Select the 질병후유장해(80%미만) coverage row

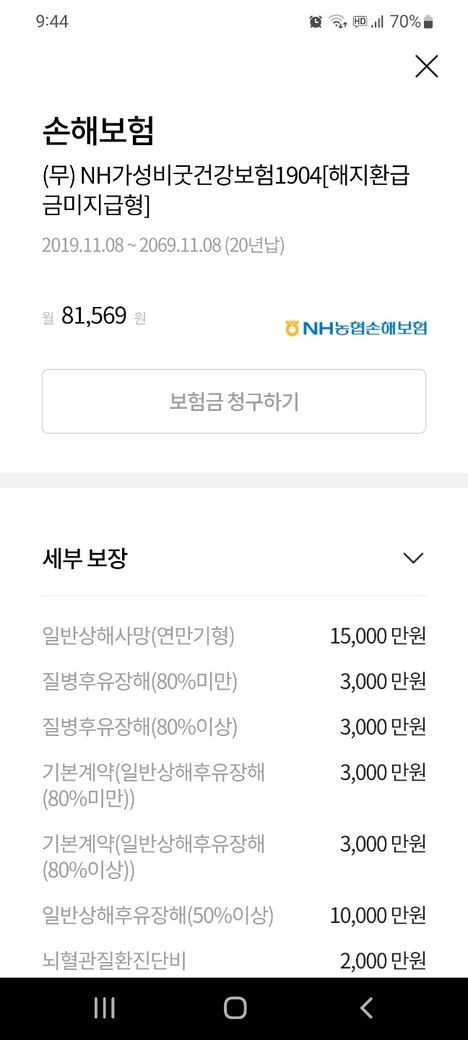[233, 682]
